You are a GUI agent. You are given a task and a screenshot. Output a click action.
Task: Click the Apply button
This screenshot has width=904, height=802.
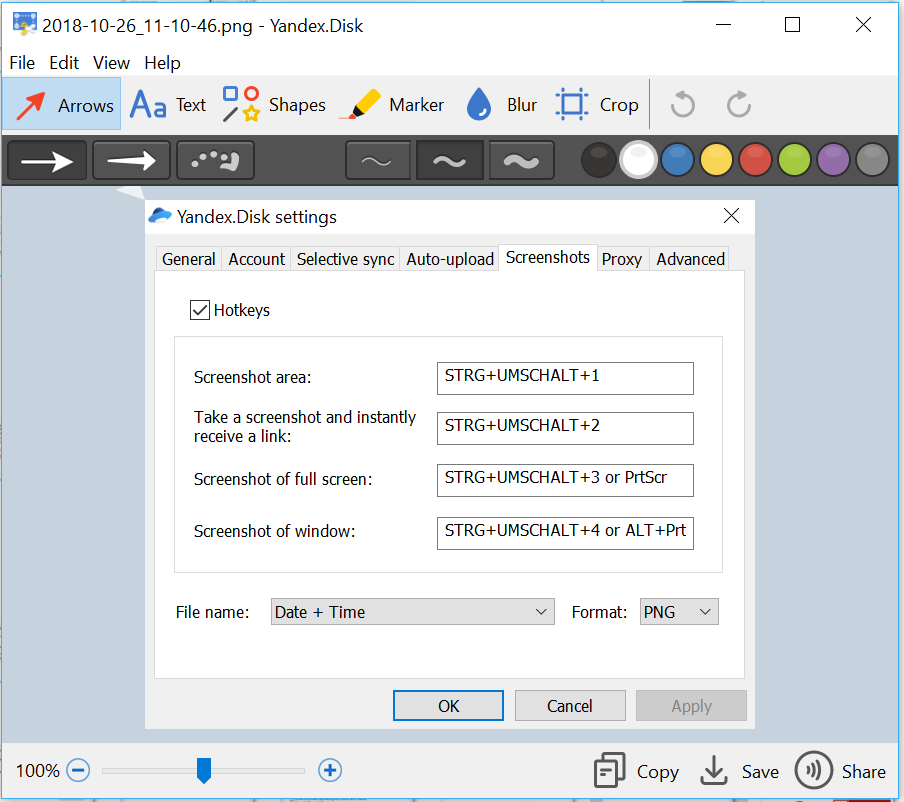tap(691, 706)
